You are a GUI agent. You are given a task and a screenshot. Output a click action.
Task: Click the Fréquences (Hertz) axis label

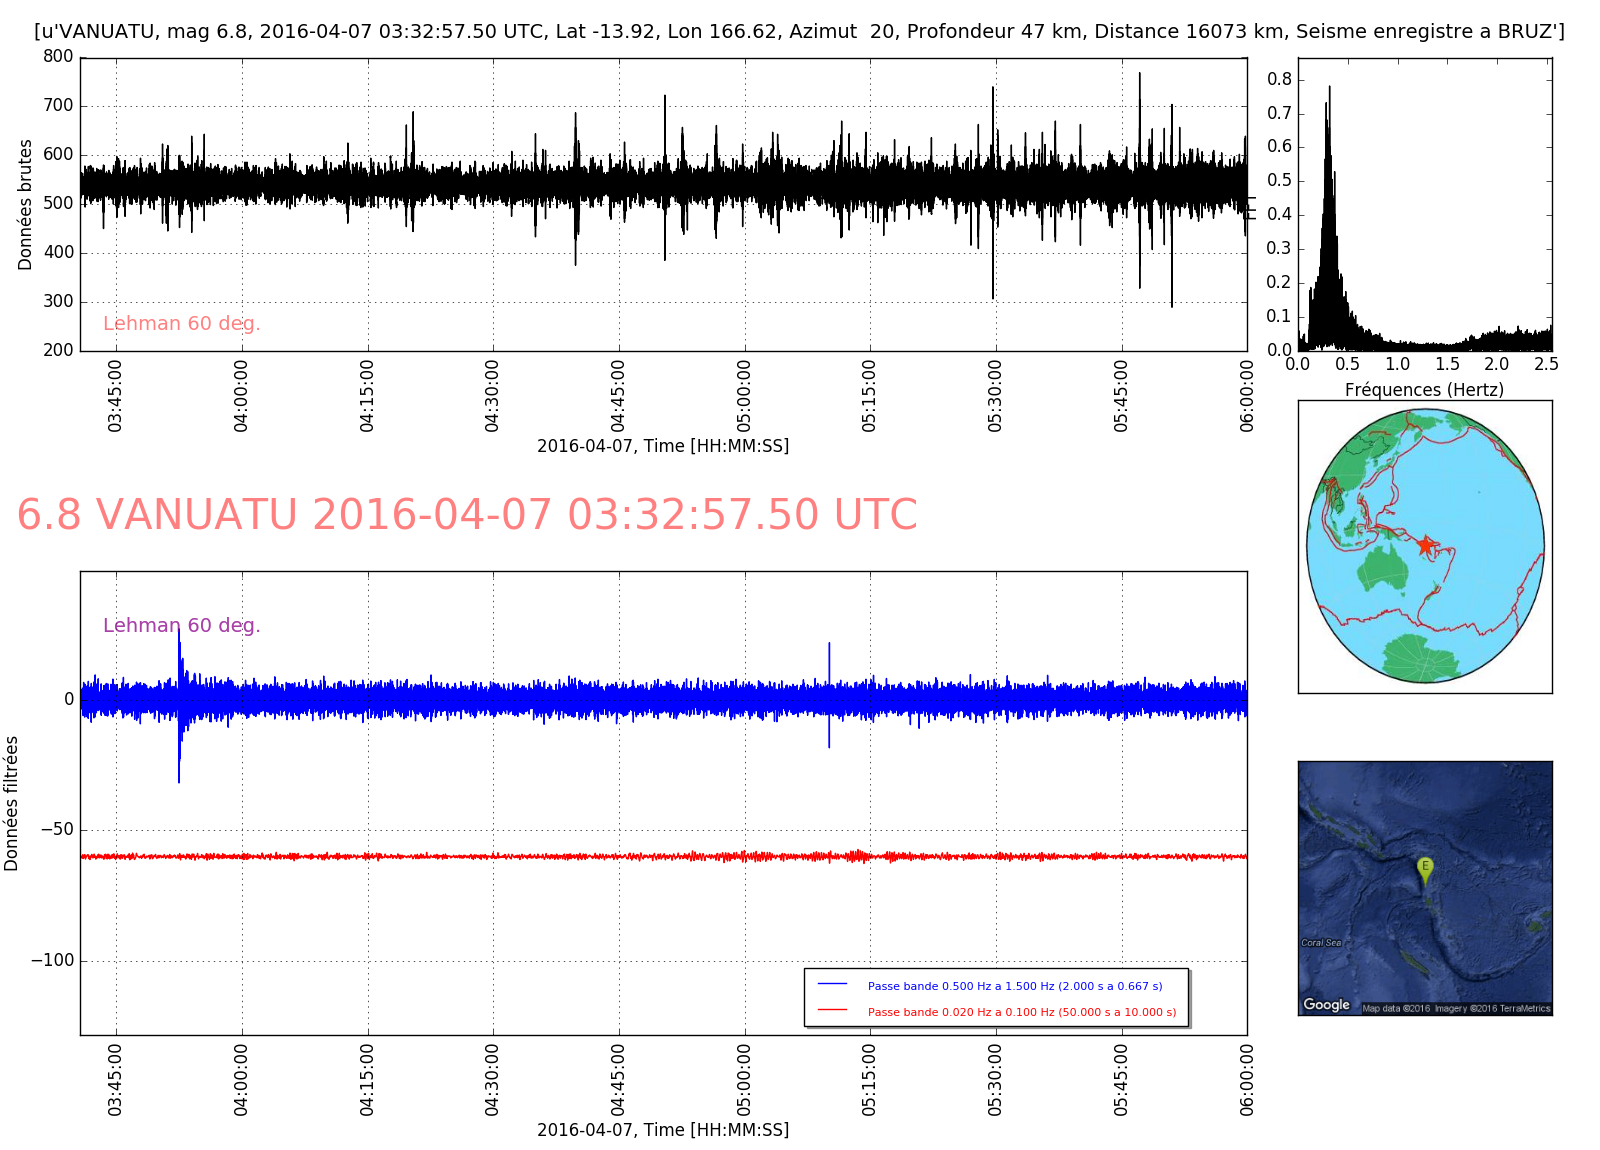(1424, 389)
